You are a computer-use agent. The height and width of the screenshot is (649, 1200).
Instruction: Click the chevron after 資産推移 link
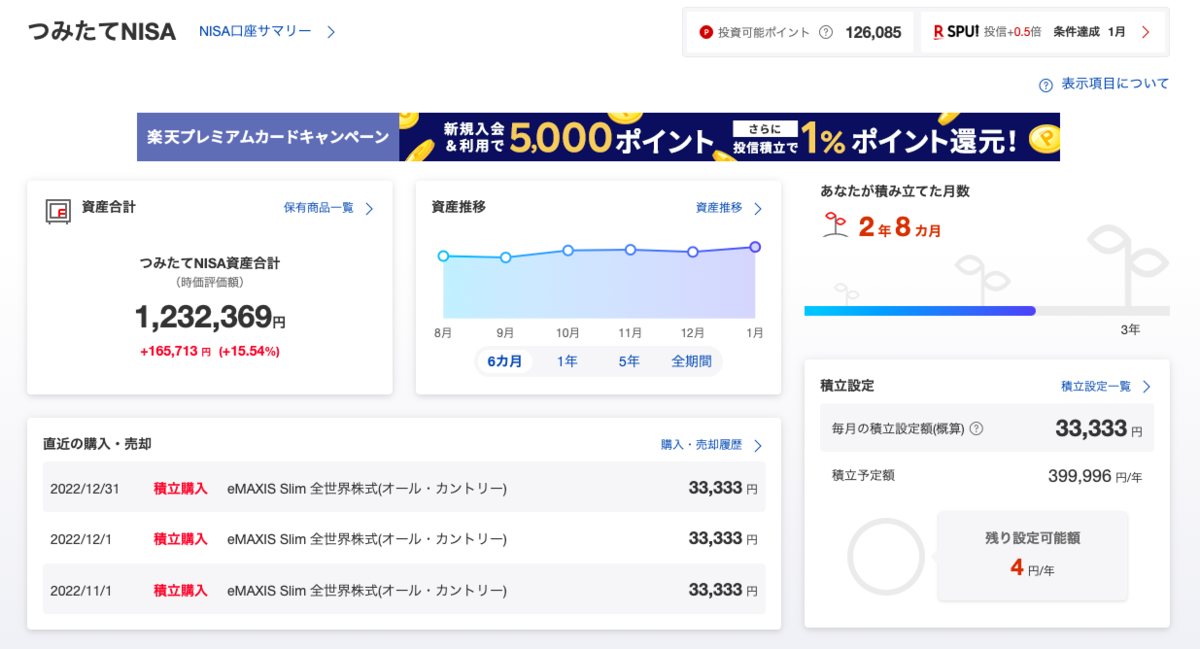pos(757,209)
